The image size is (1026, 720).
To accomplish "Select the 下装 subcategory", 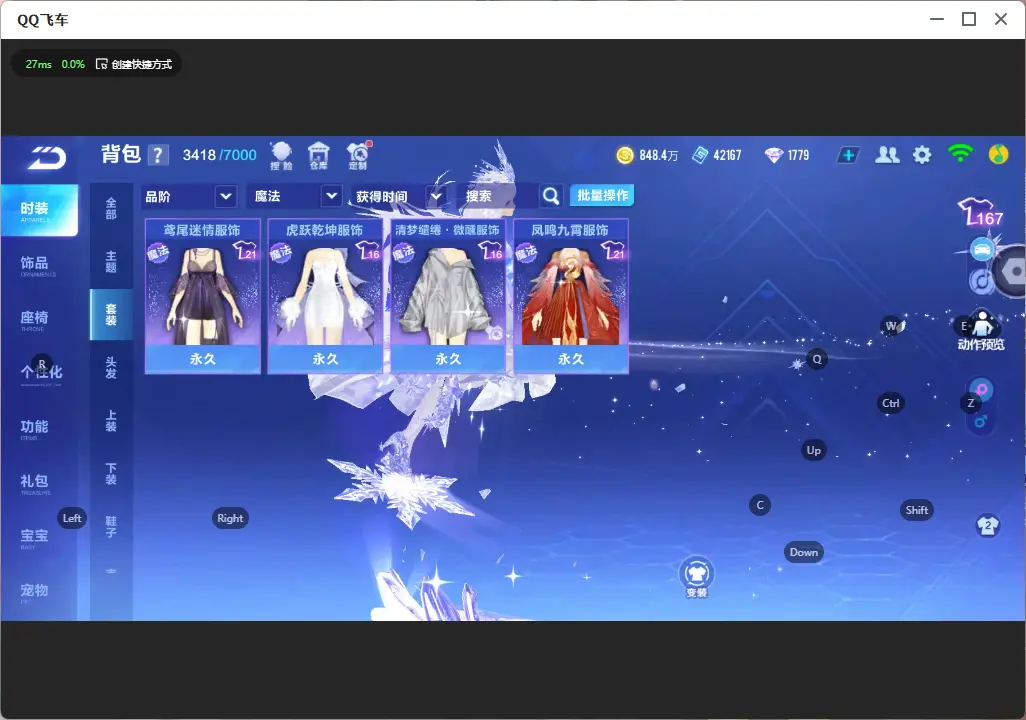I will [111, 474].
